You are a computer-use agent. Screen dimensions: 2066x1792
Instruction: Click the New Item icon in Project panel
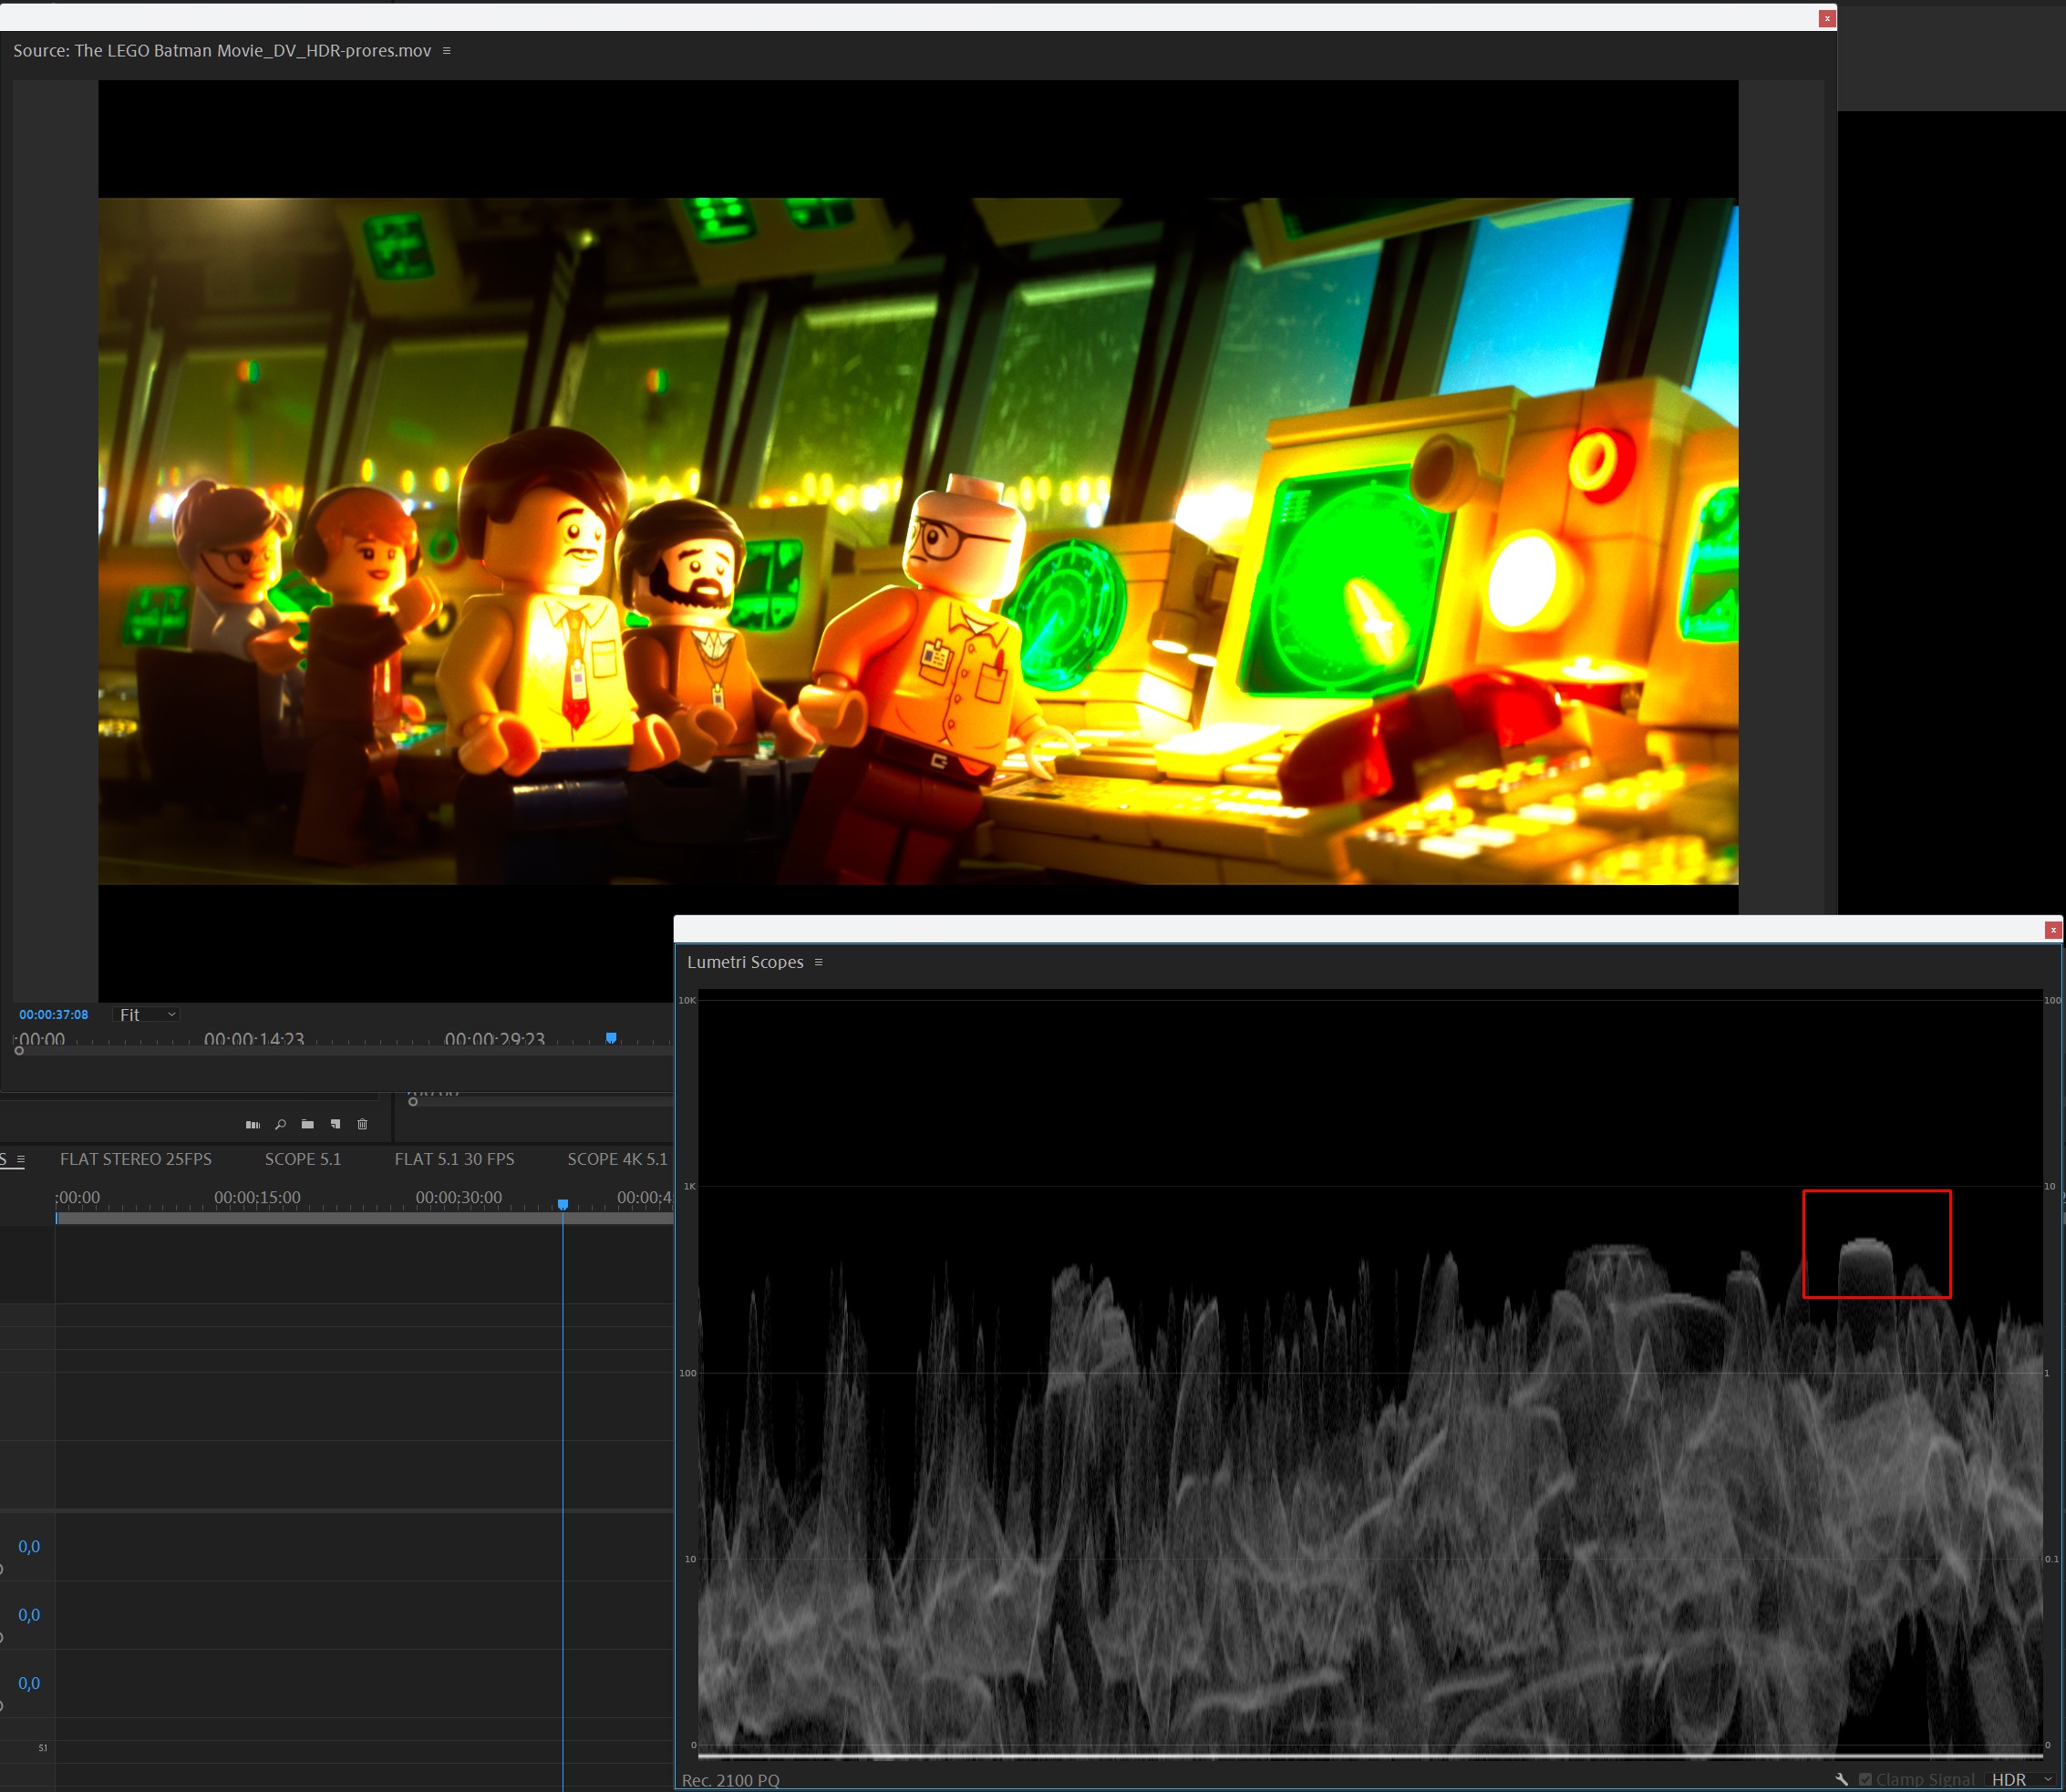click(335, 1124)
